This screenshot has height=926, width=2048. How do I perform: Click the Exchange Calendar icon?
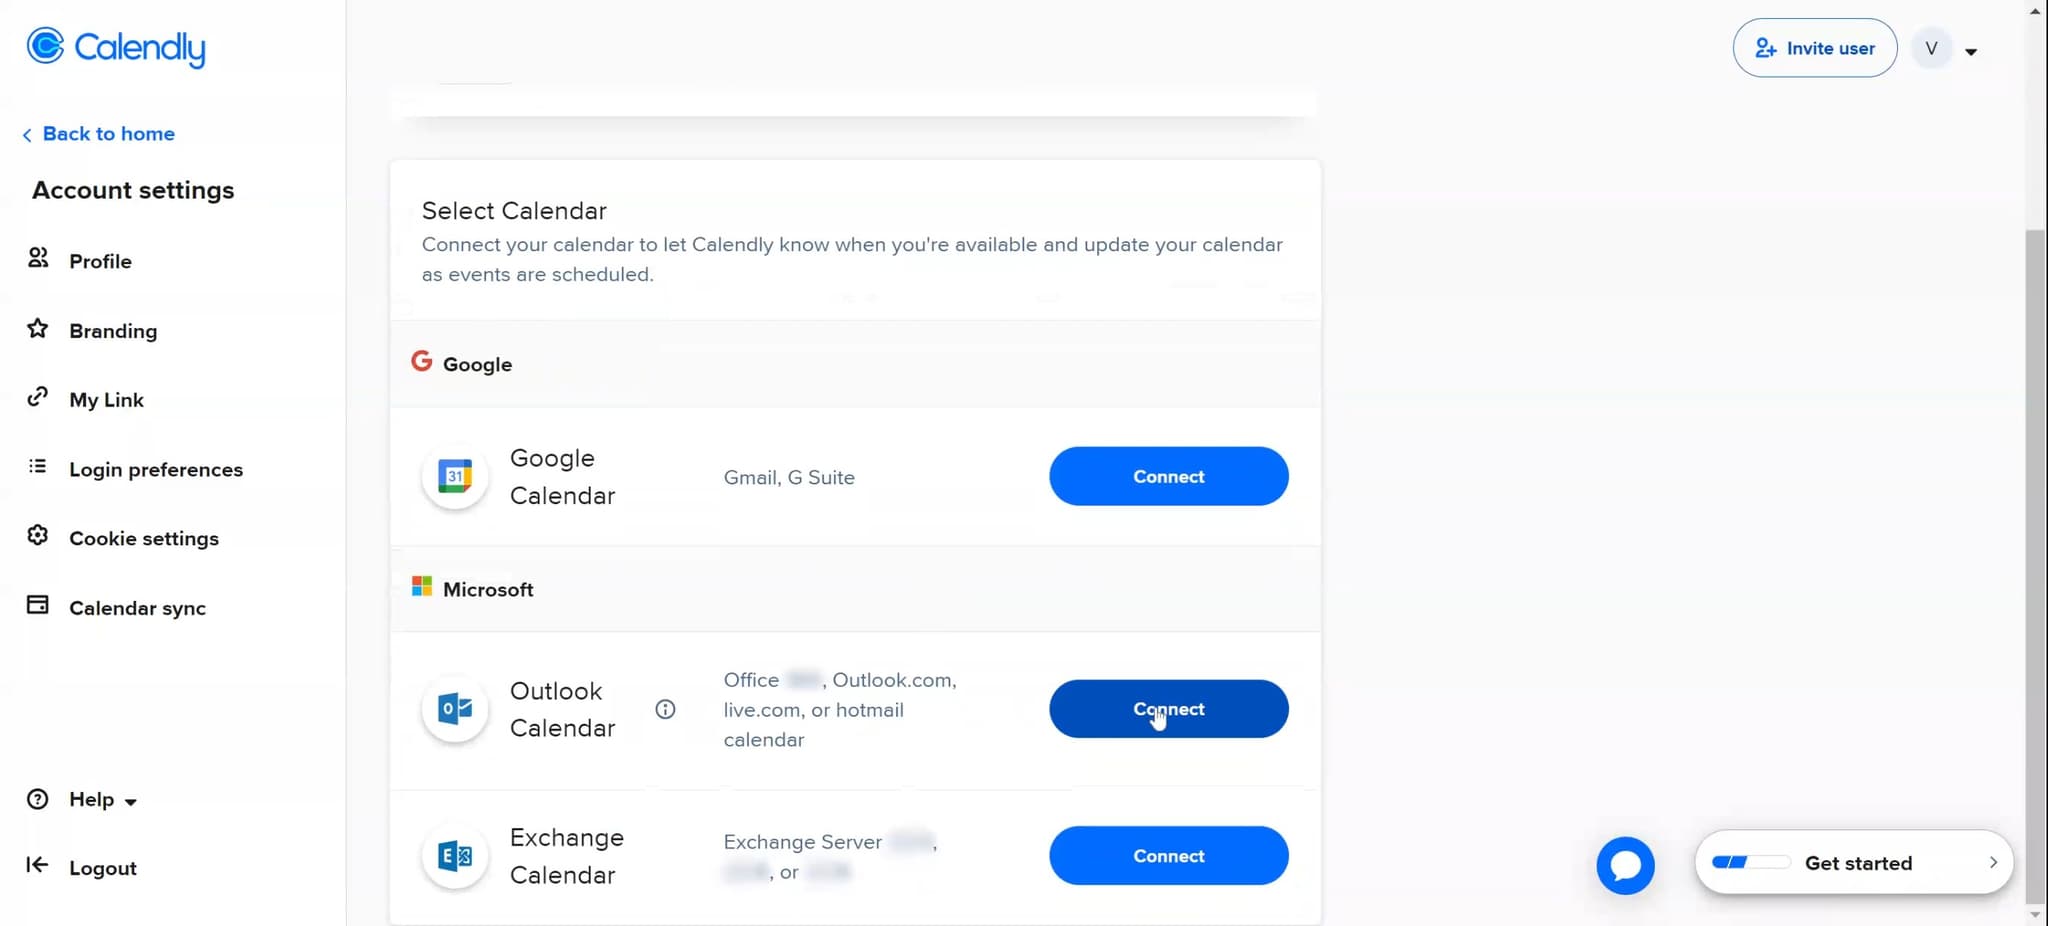[x=454, y=855]
